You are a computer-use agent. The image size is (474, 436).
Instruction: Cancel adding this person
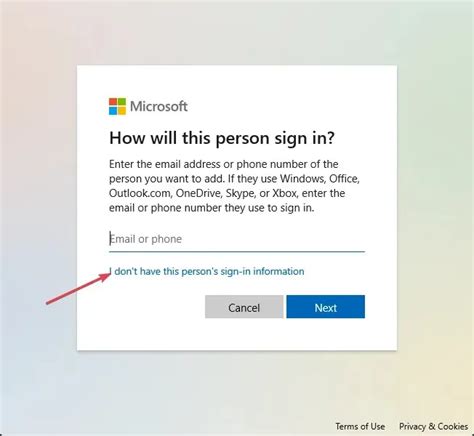(x=244, y=307)
